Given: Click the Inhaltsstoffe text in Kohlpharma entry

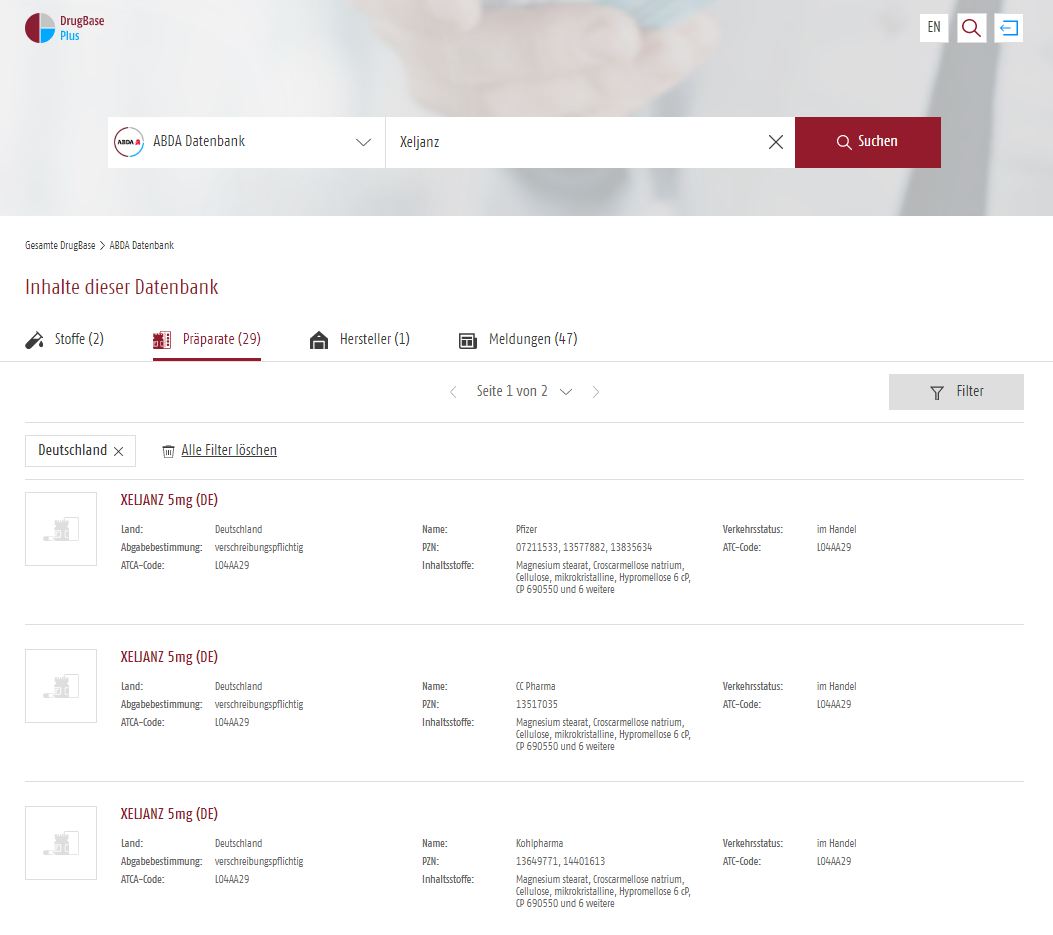Looking at the screenshot, I should click(x=603, y=893).
